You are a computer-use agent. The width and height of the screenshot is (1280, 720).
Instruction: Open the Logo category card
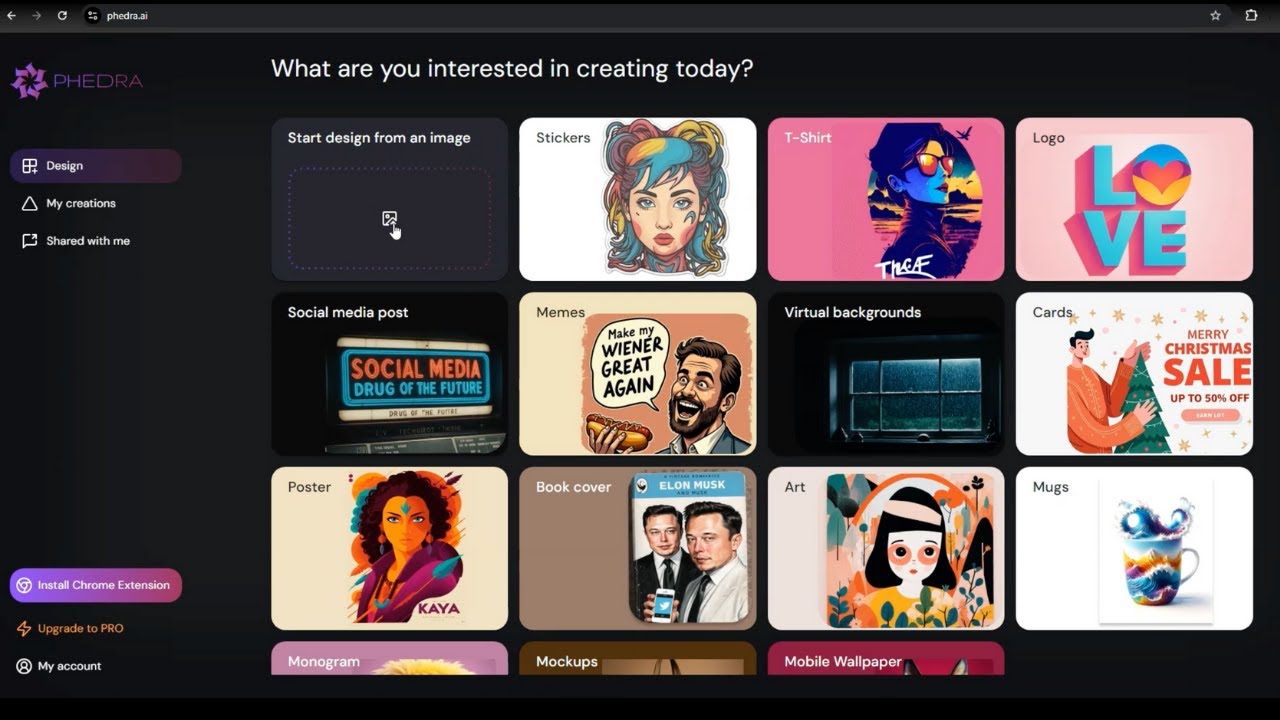pos(1134,199)
